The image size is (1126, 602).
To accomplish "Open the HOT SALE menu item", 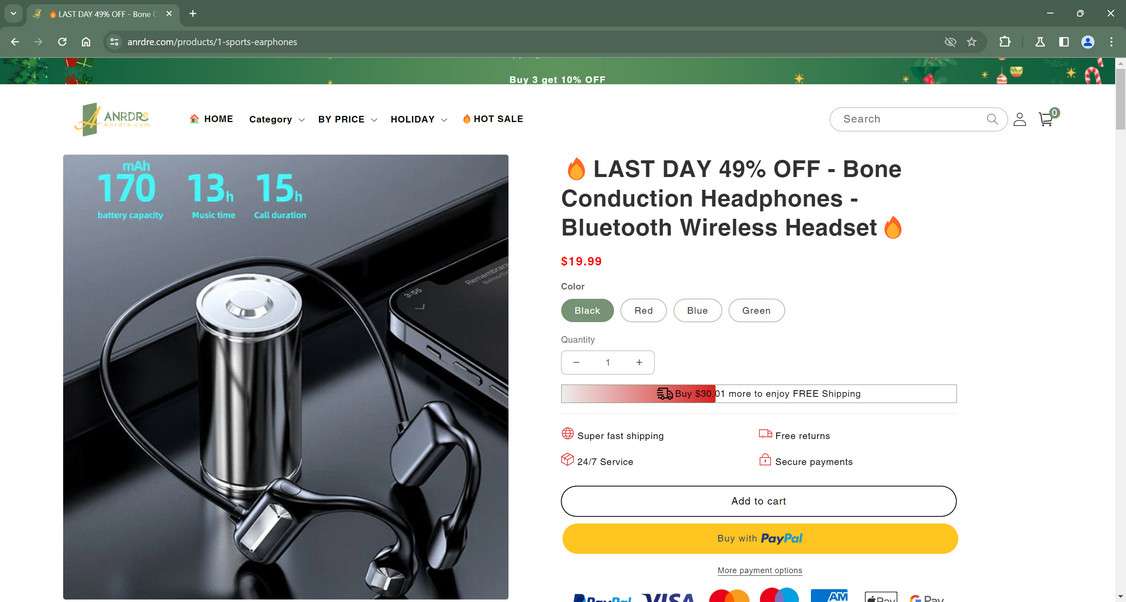I will 493,119.
